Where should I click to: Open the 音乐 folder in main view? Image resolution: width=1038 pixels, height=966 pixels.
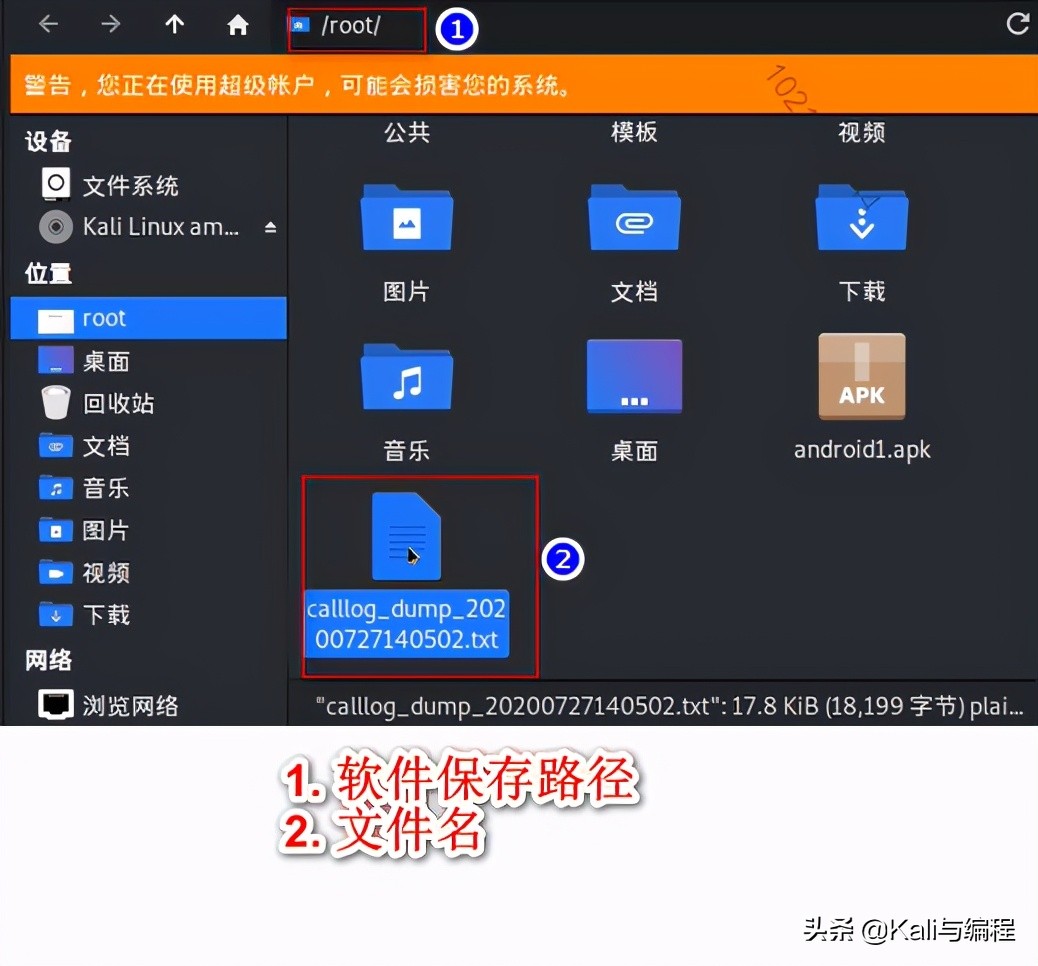pos(406,377)
